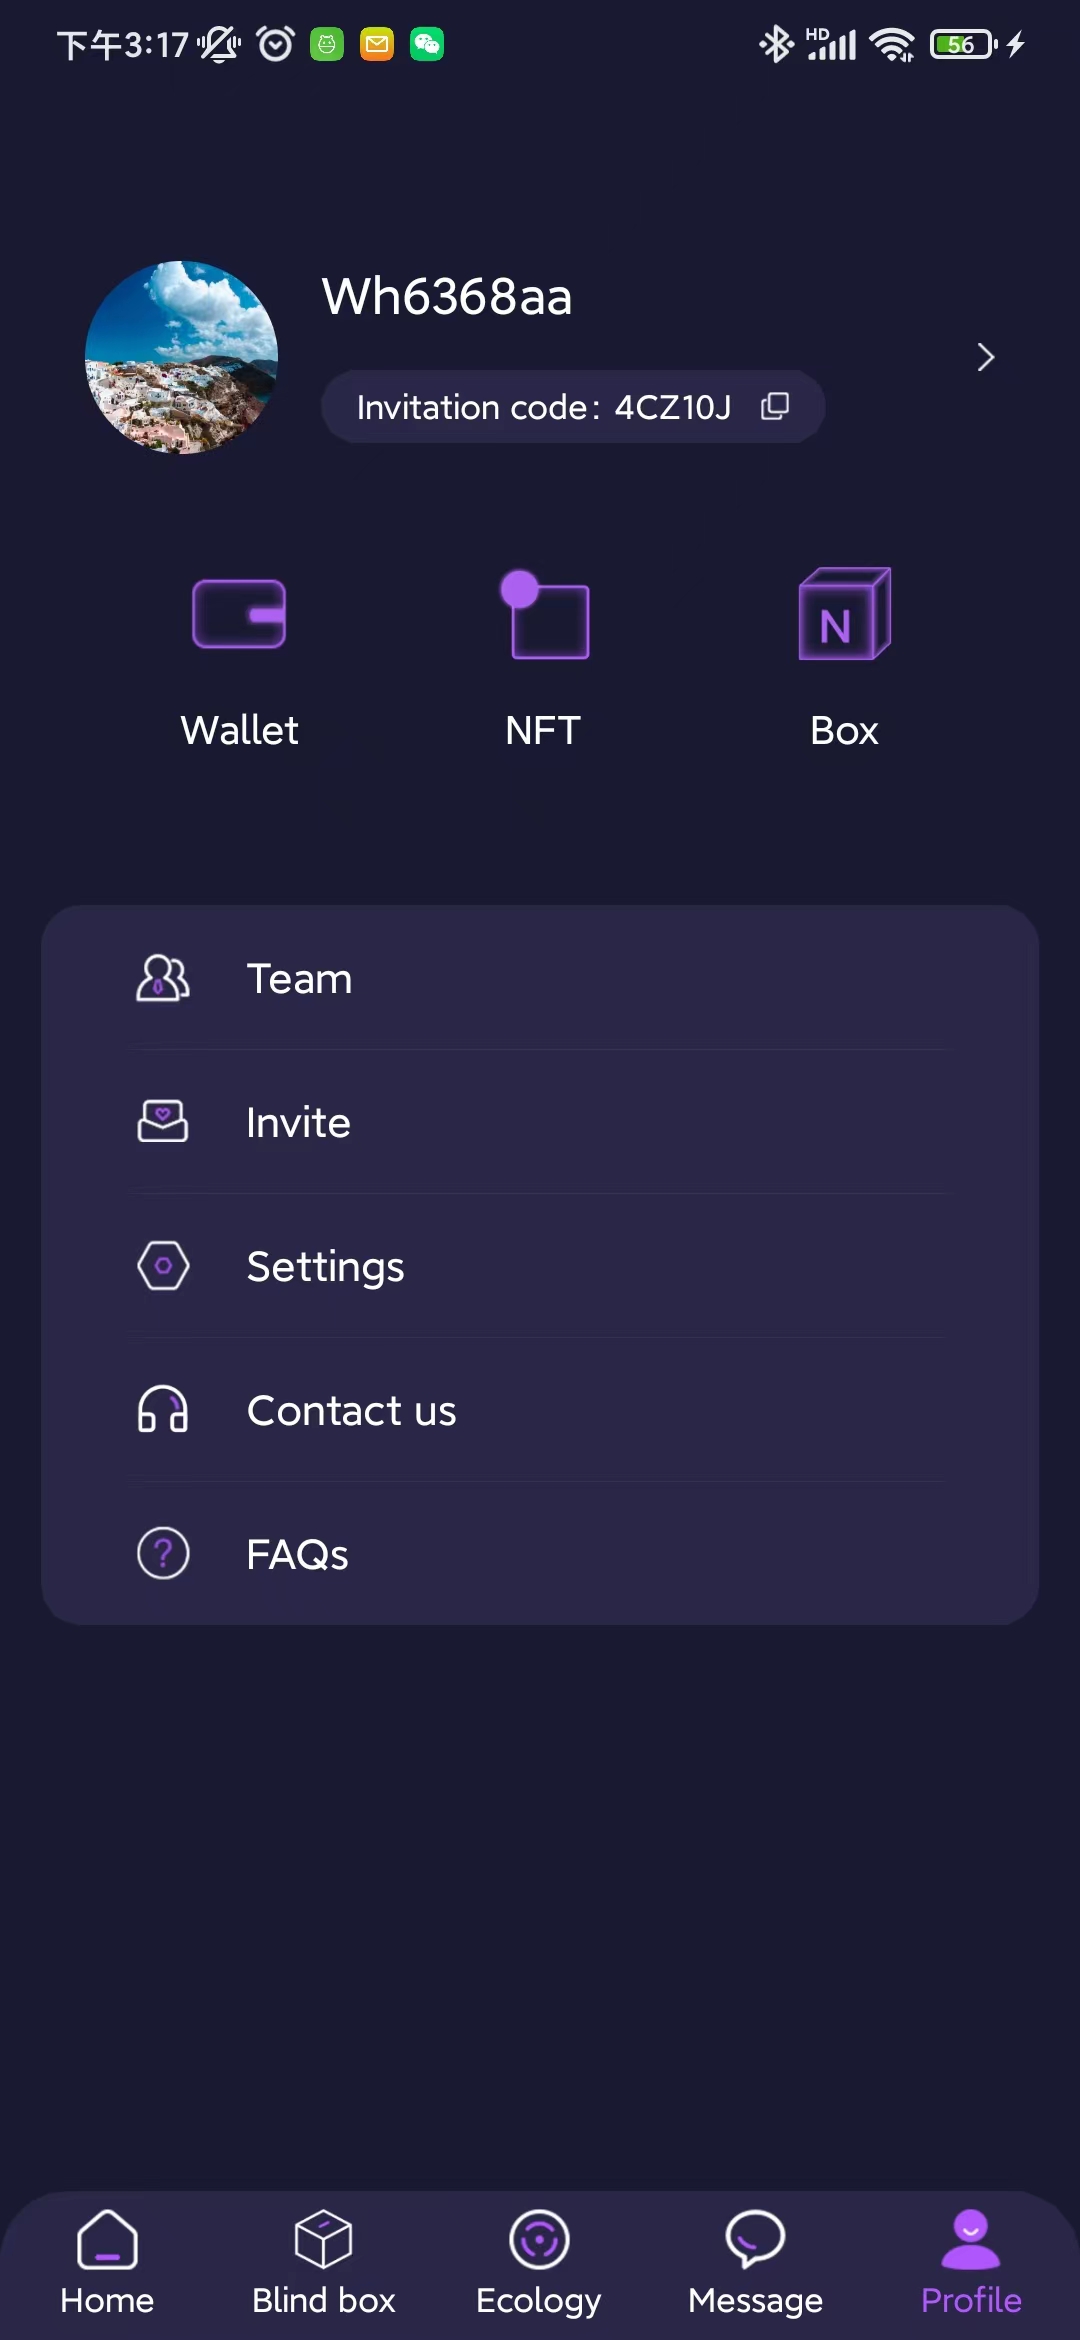Viewport: 1080px width, 2340px height.
Task: Tap the username Wh6368aa
Action: tap(447, 296)
